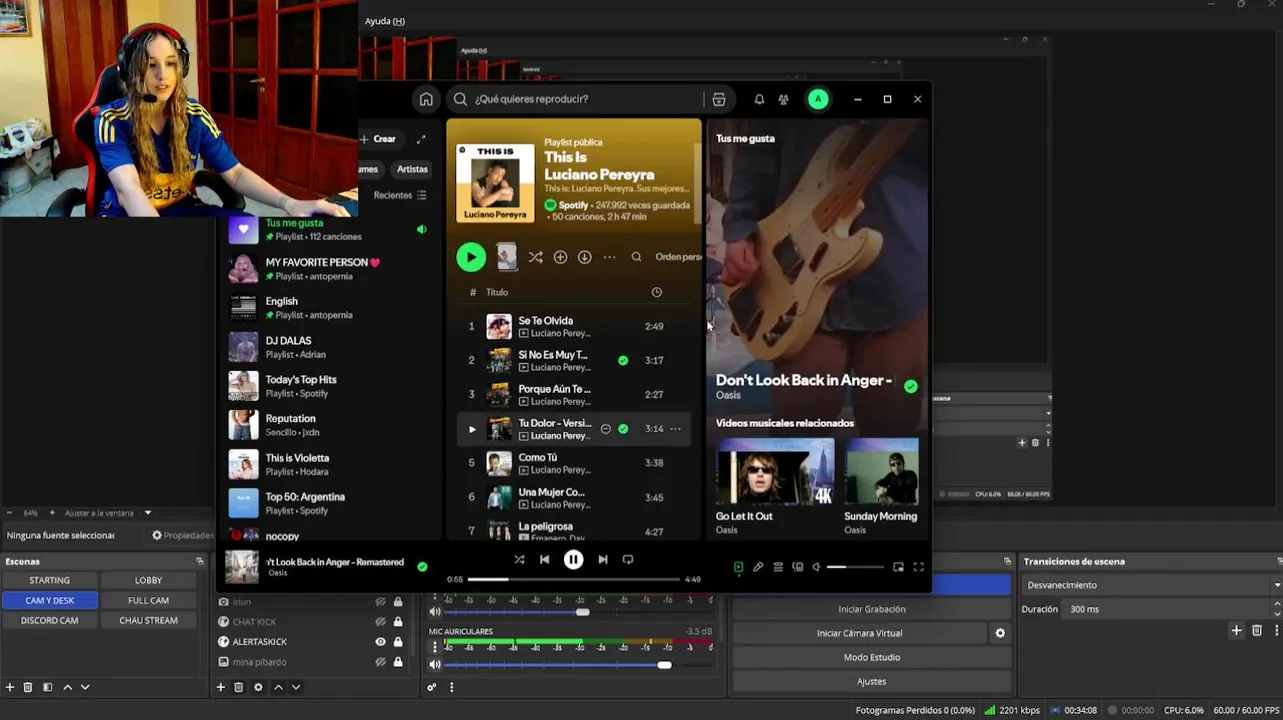This screenshot has height=720, width=1283.
Task: Open more options for Tu Dolor track
Action: [x=675, y=429]
